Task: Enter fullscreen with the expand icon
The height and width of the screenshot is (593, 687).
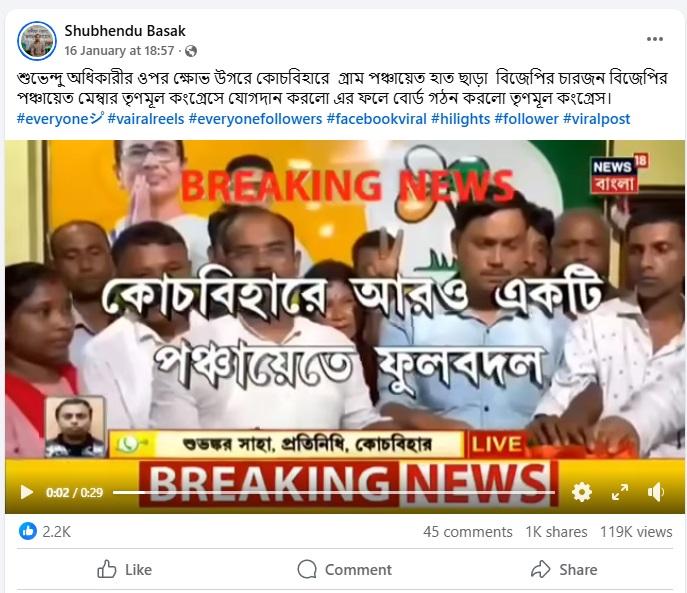Action: pos(620,492)
